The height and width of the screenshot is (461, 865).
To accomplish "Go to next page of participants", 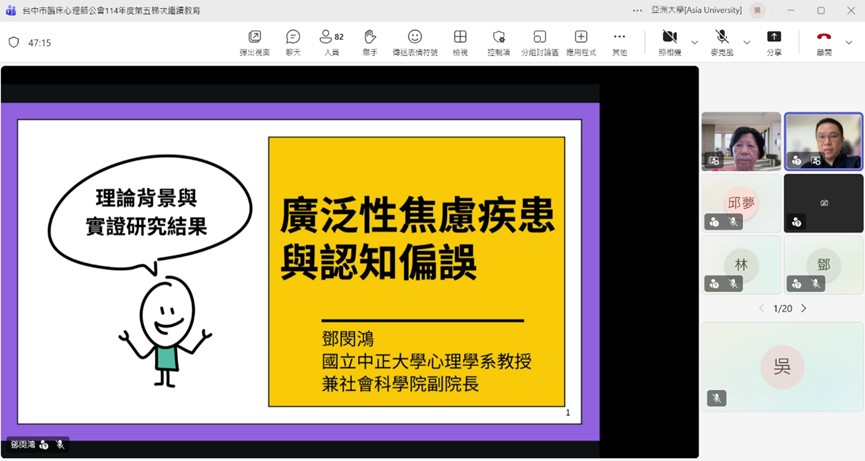I will (x=803, y=309).
